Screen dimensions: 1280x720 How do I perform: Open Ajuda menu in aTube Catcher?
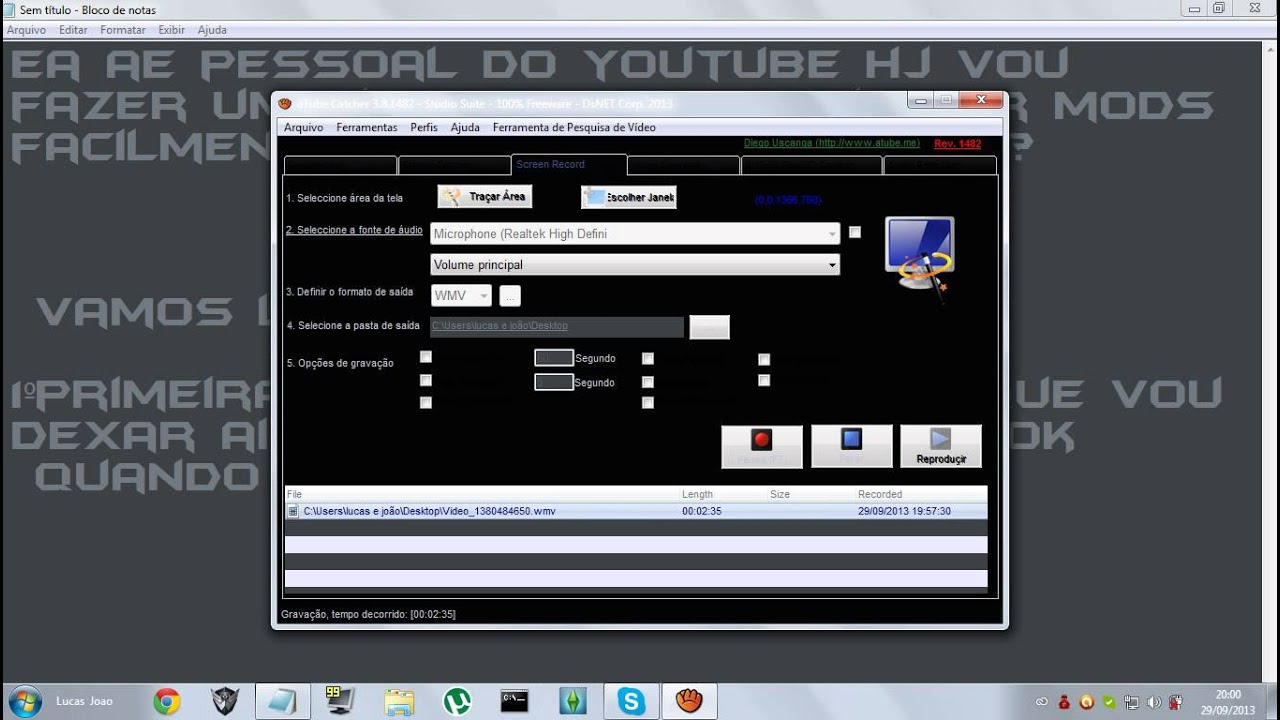click(x=465, y=127)
